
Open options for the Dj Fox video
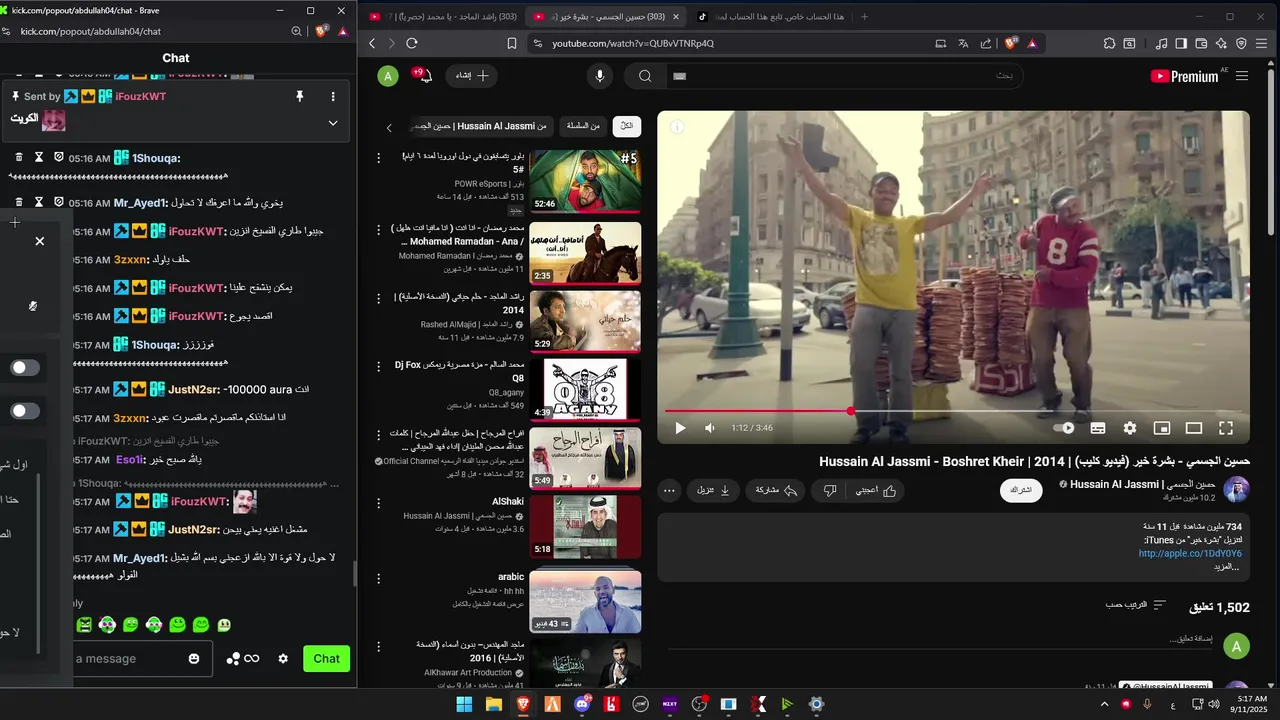click(x=379, y=366)
